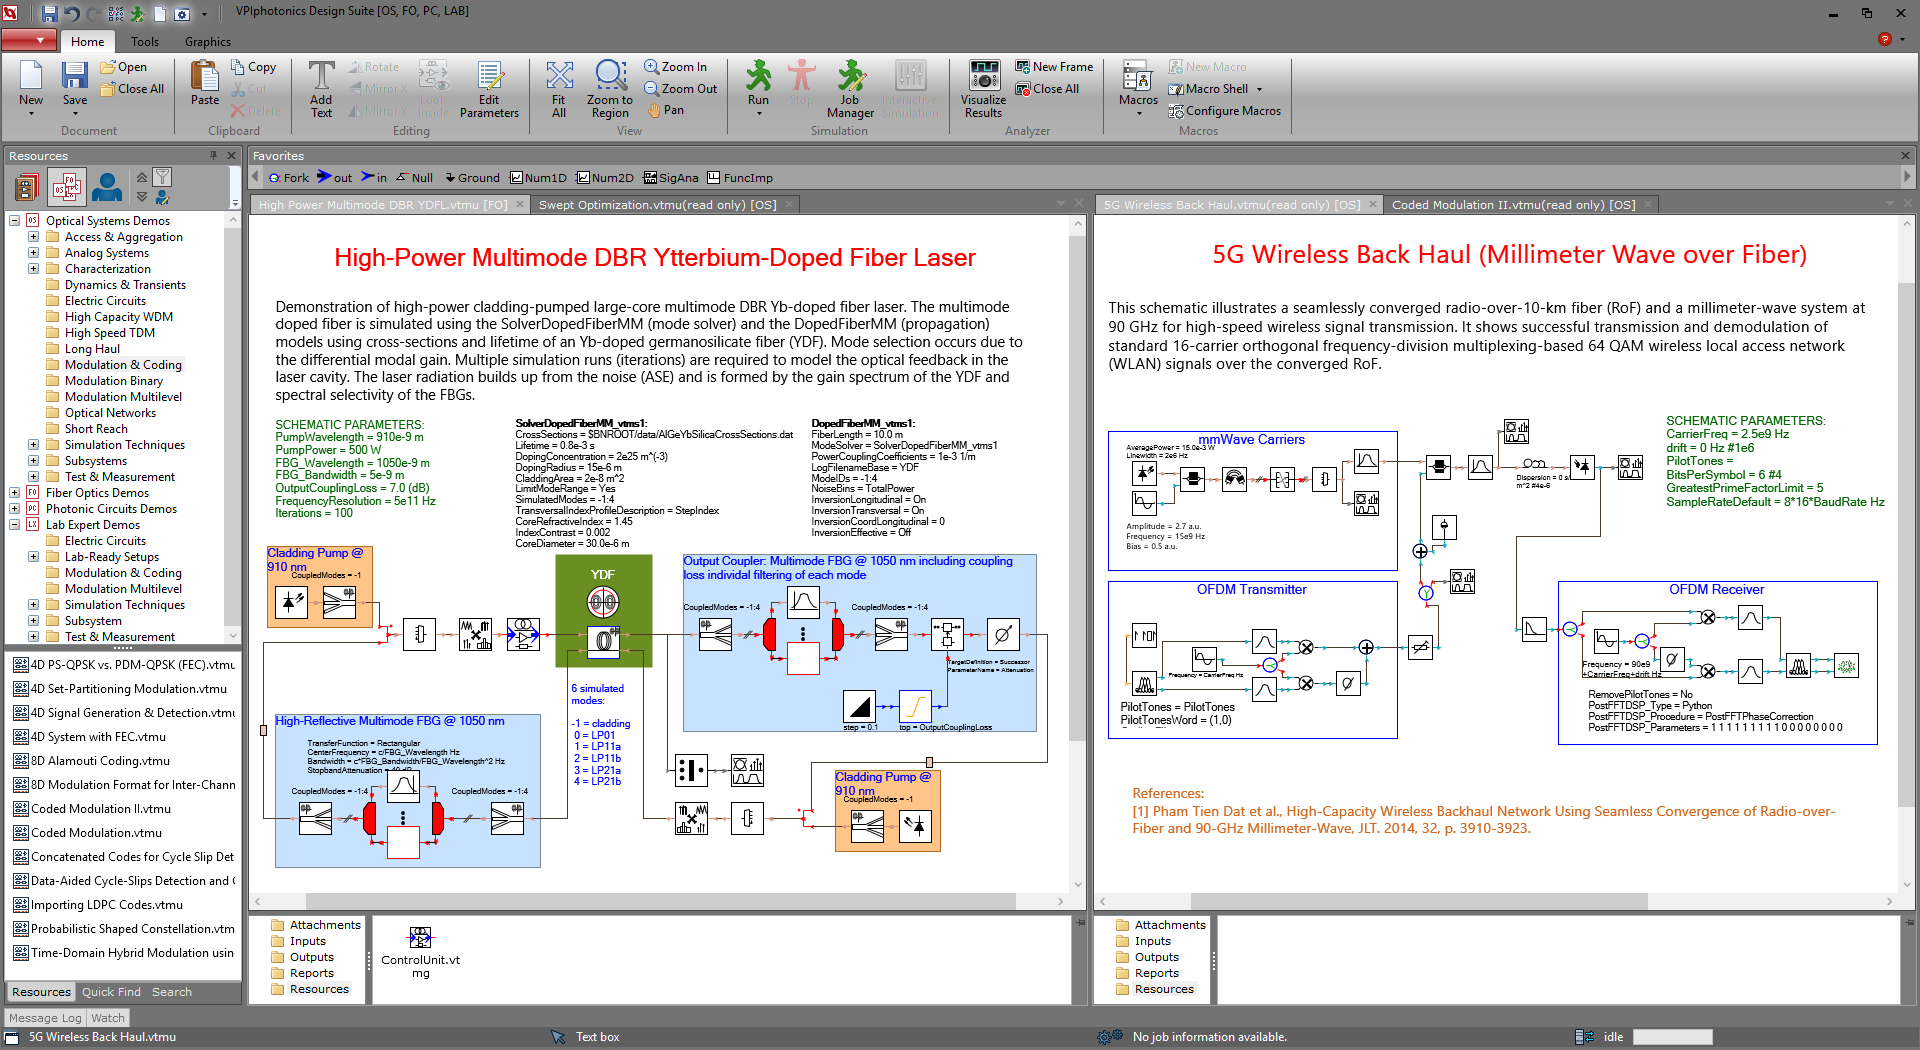Collapse the Lab Expert Demos node
The width and height of the screenshot is (1920, 1050).
click(x=15, y=525)
